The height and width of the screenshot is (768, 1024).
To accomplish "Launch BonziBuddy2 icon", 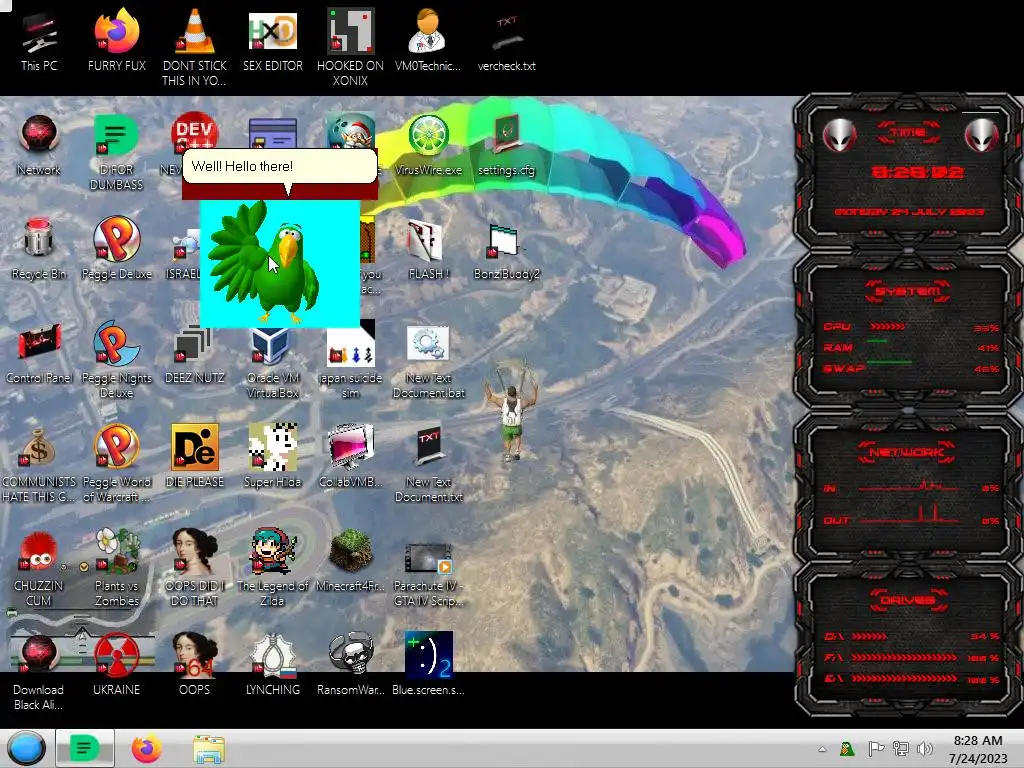I will (x=506, y=249).
